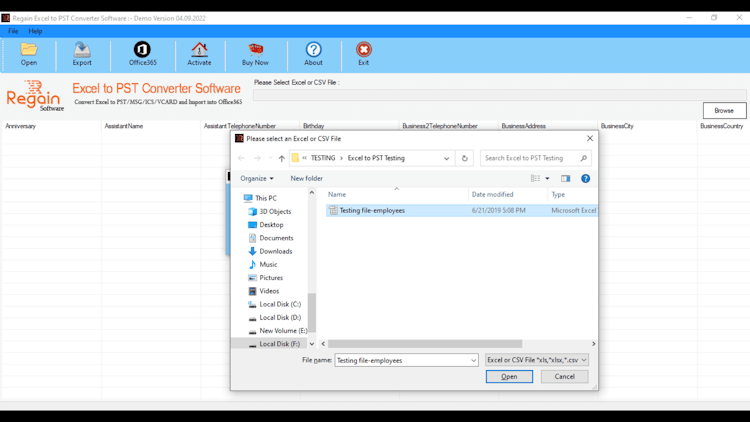Refresh the folder view
750x422 pixels.
tap(464, 158)
